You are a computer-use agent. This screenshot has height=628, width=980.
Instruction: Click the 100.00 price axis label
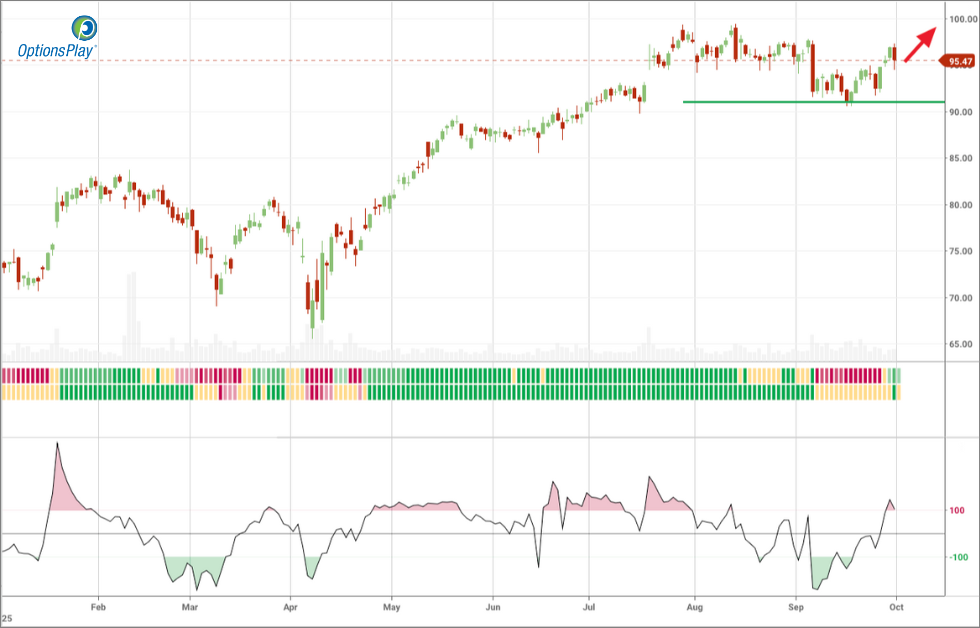coord(961,19)
